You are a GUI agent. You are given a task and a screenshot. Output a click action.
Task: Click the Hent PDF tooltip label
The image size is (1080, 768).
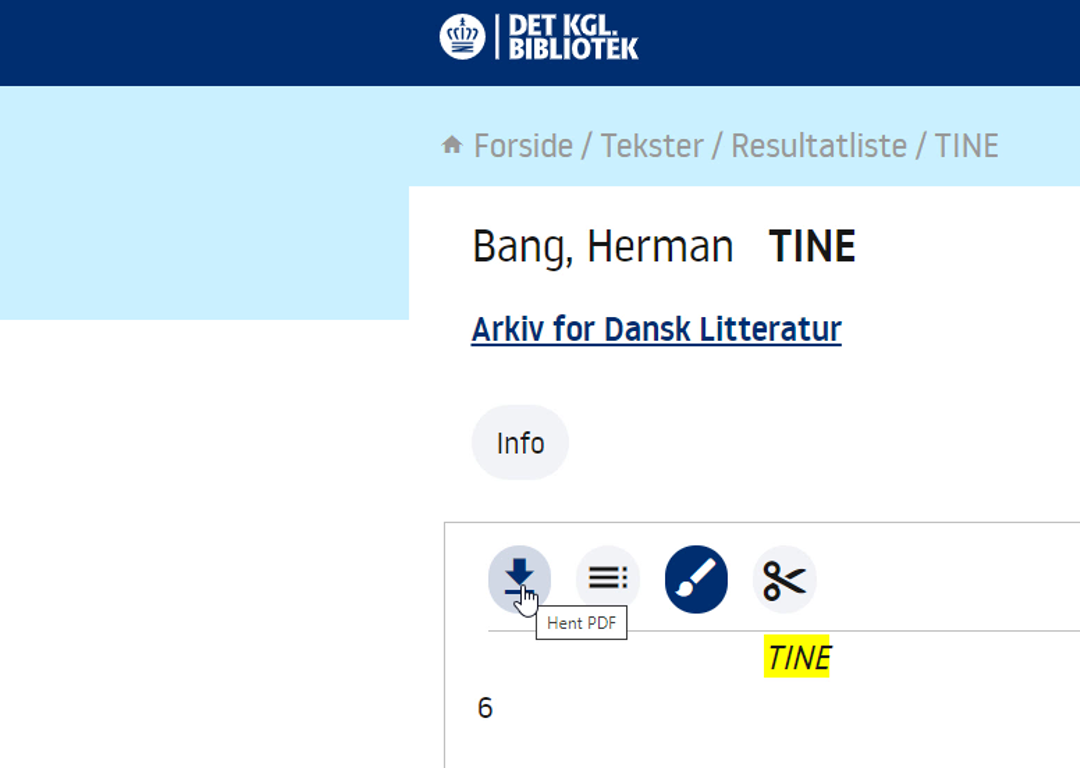(581, 623)
